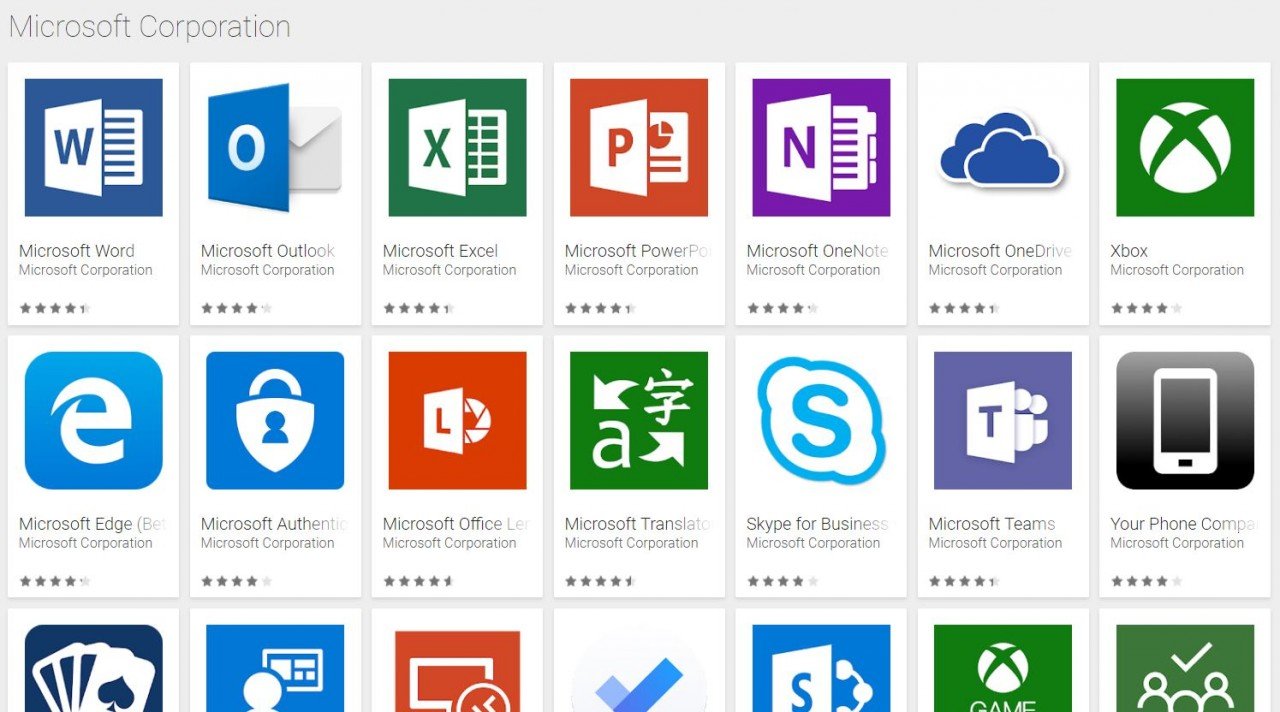Select the 'Microsoft Office Lens' title
This screenshot has height=712, width=1280.
[457, 524]
